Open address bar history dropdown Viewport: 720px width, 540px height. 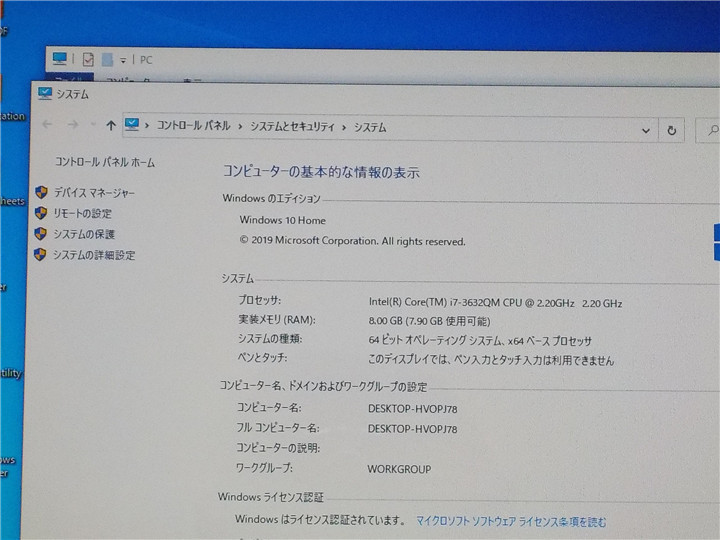pyautogui.click(x=646, y=131)
